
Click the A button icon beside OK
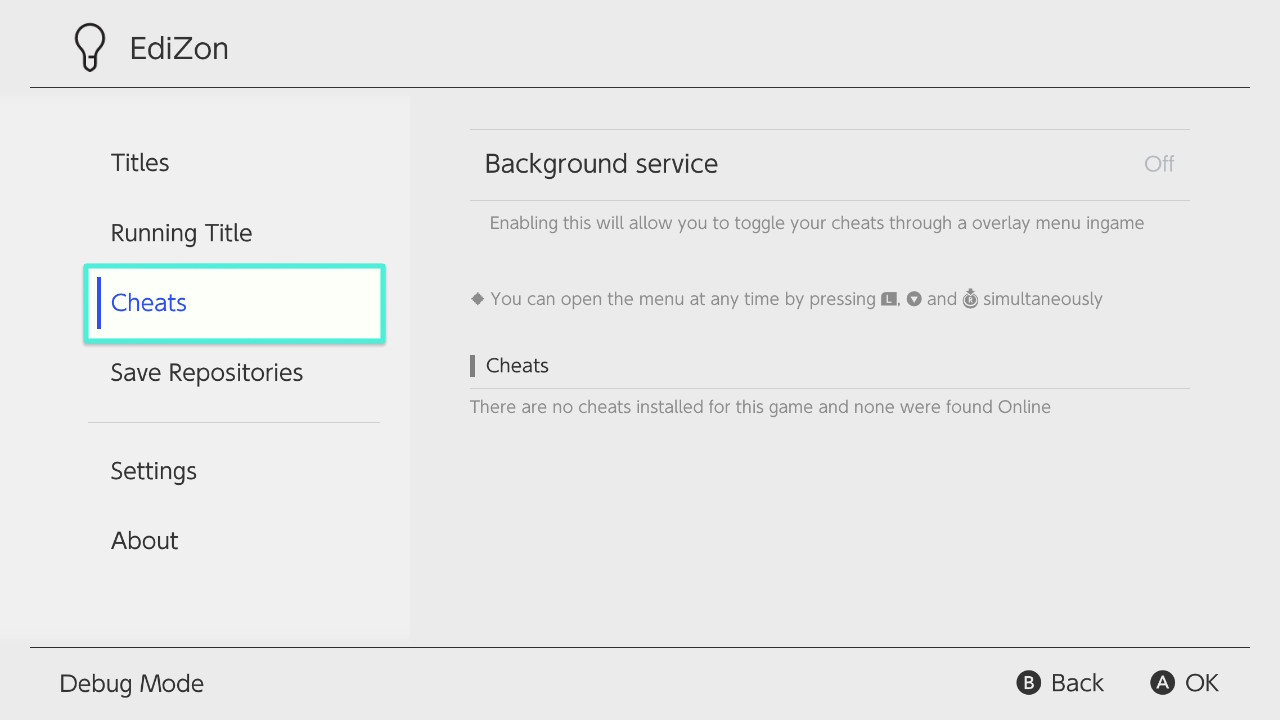pyautogui.click(x=1162, y=683)
